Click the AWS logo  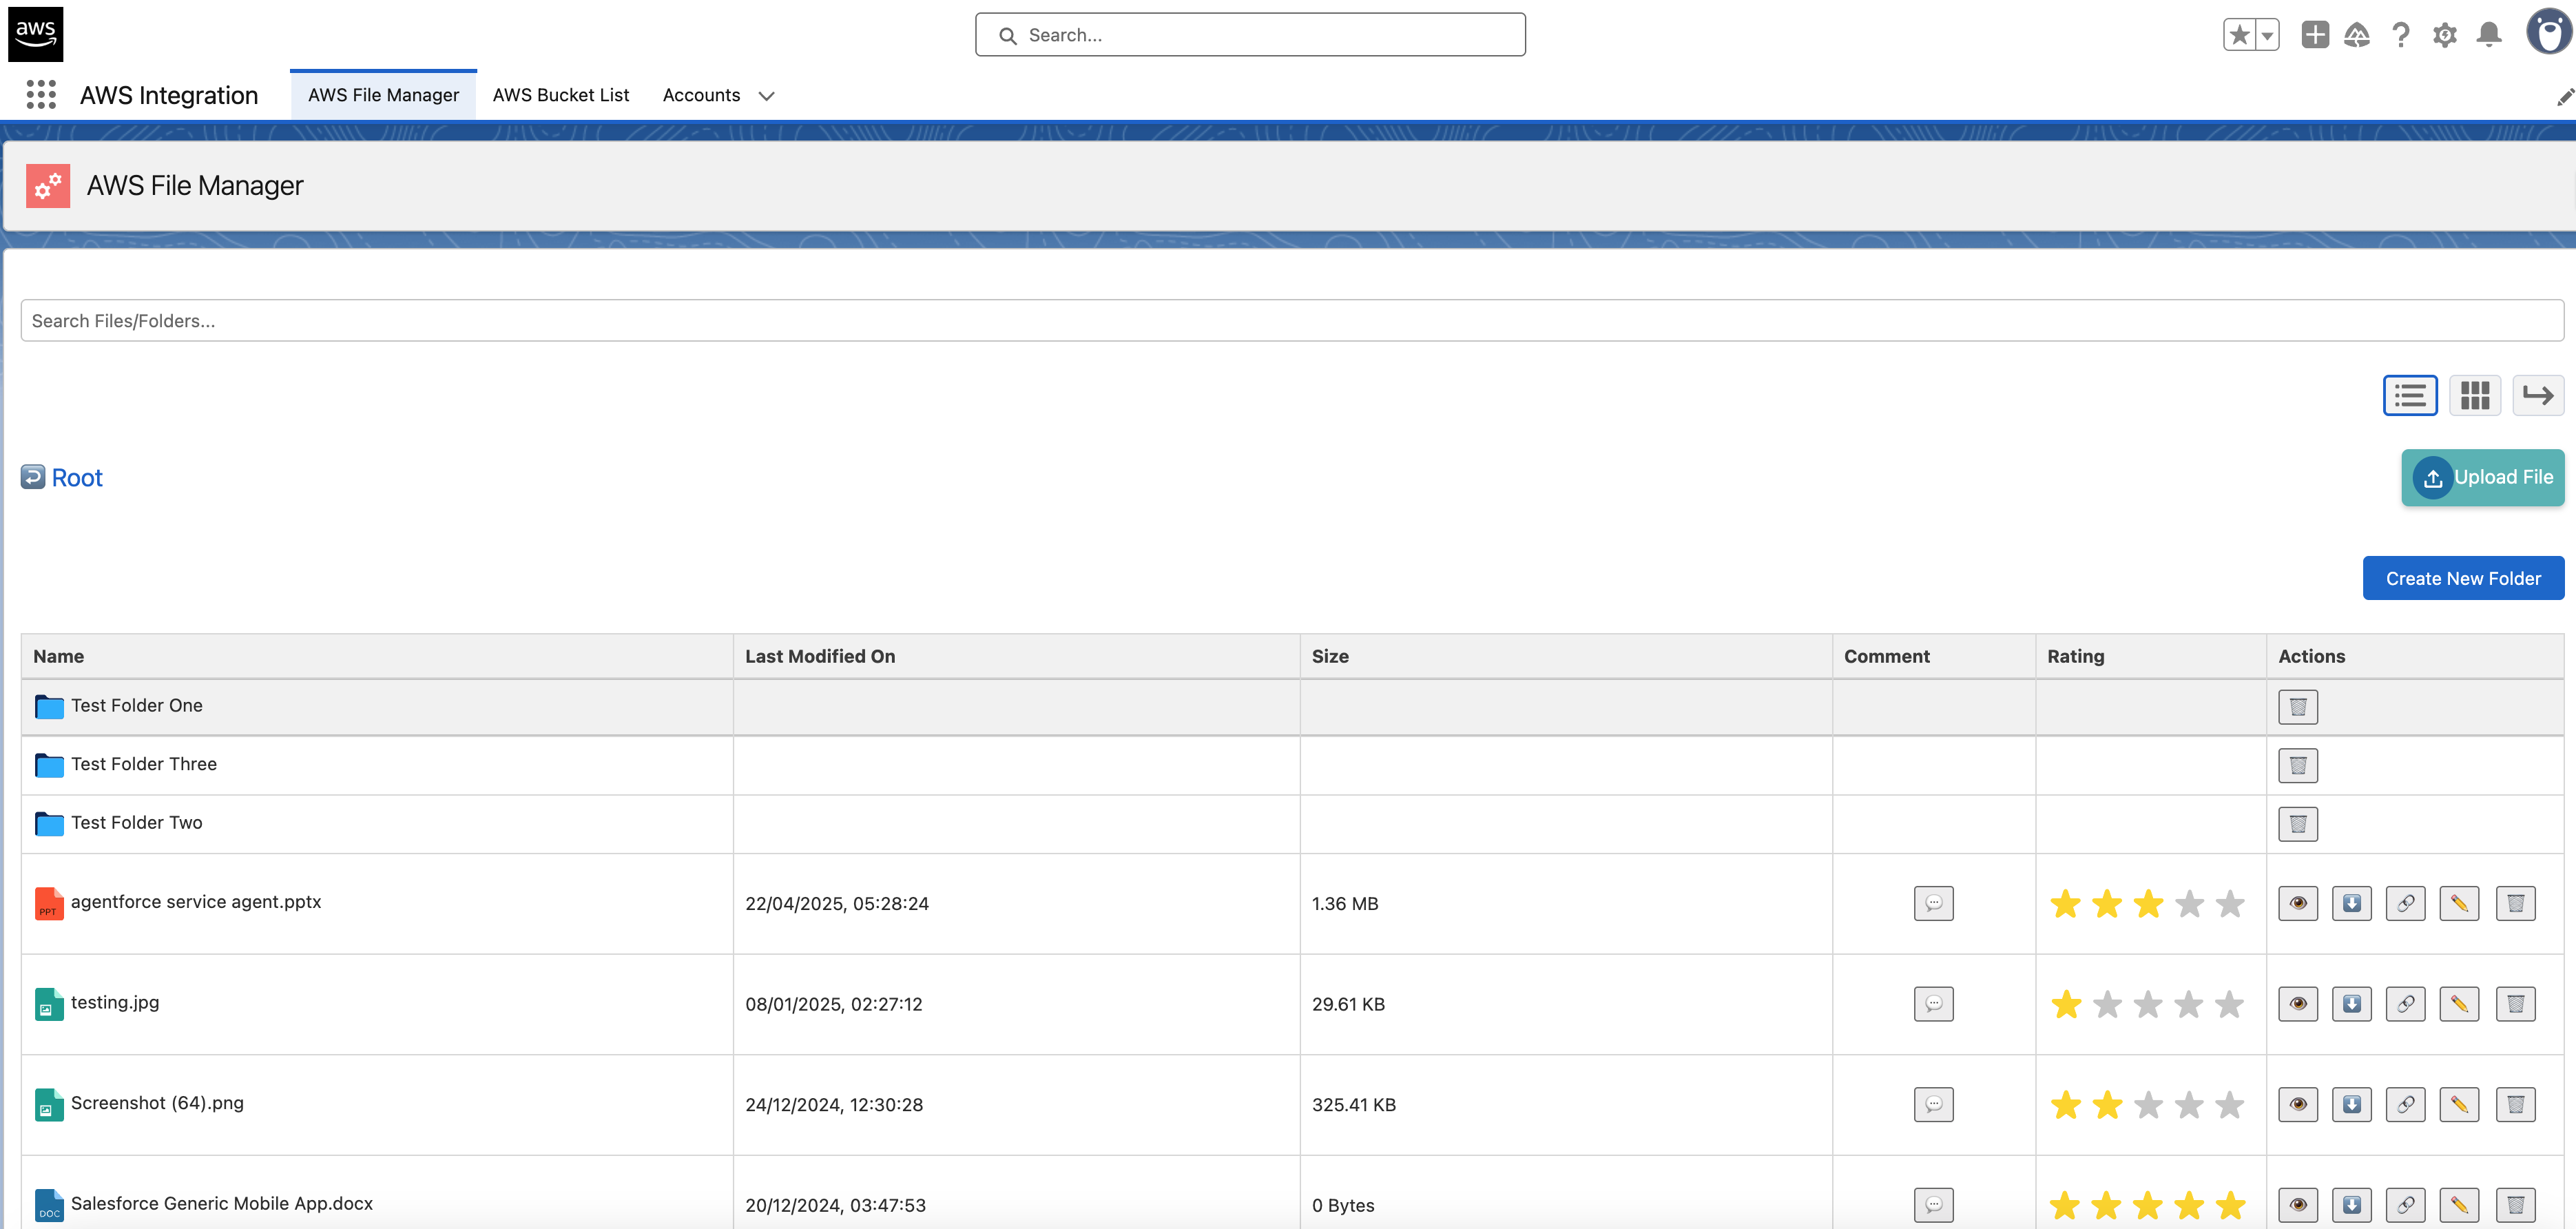click(36, 34)
